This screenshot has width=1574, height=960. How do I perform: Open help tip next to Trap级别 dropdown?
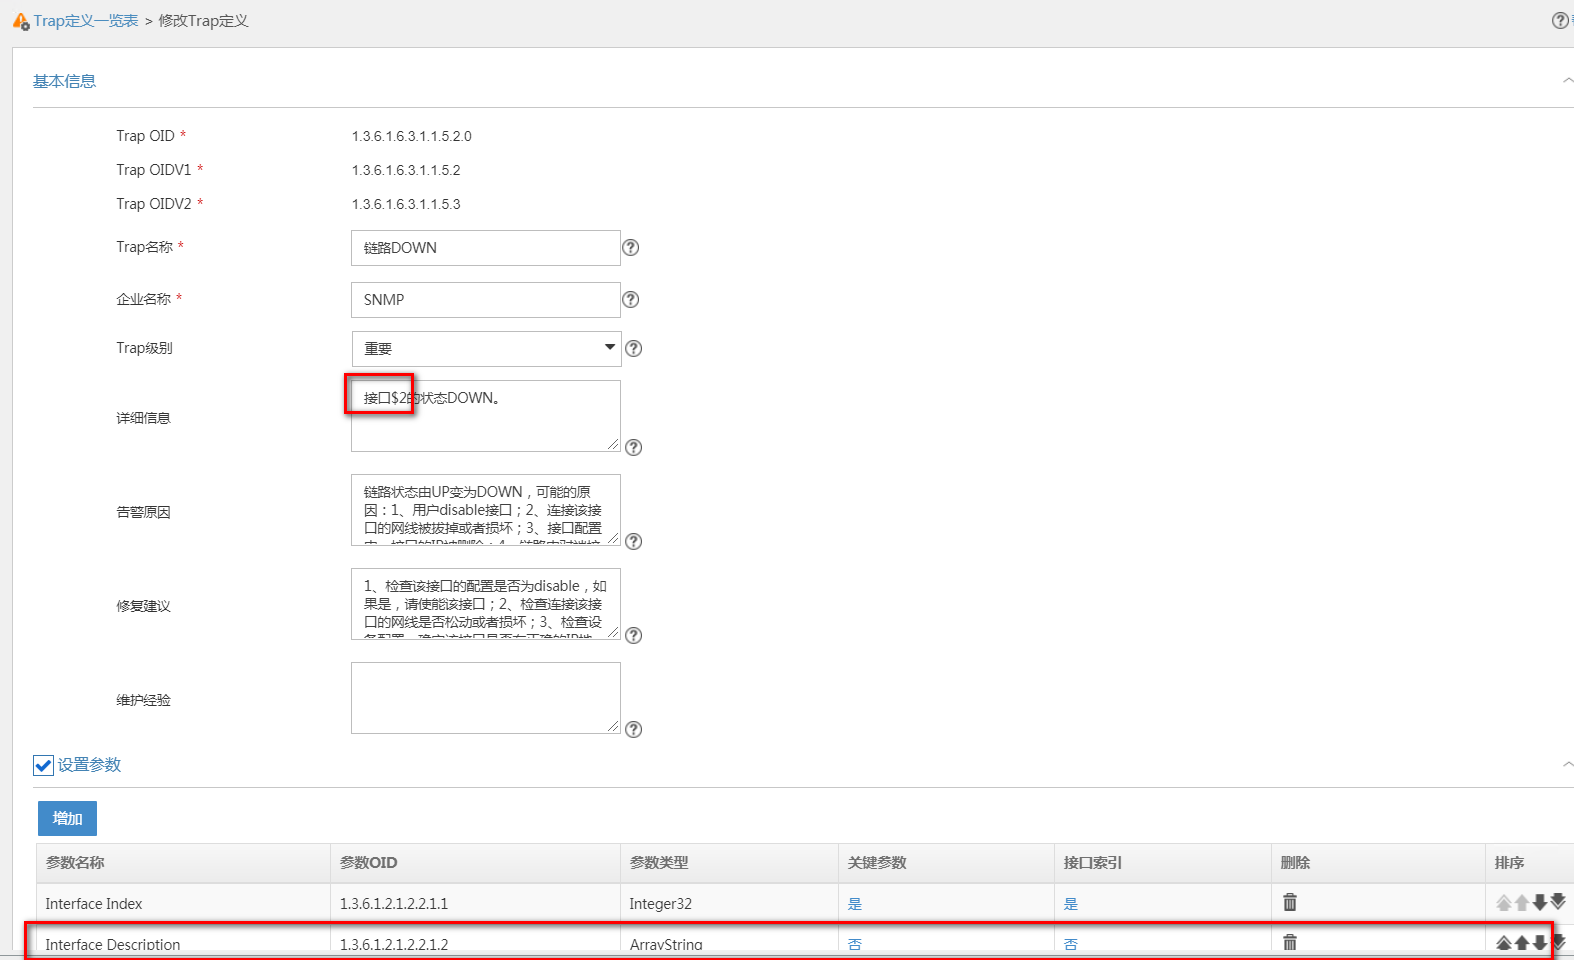click(x=633, y=349)
